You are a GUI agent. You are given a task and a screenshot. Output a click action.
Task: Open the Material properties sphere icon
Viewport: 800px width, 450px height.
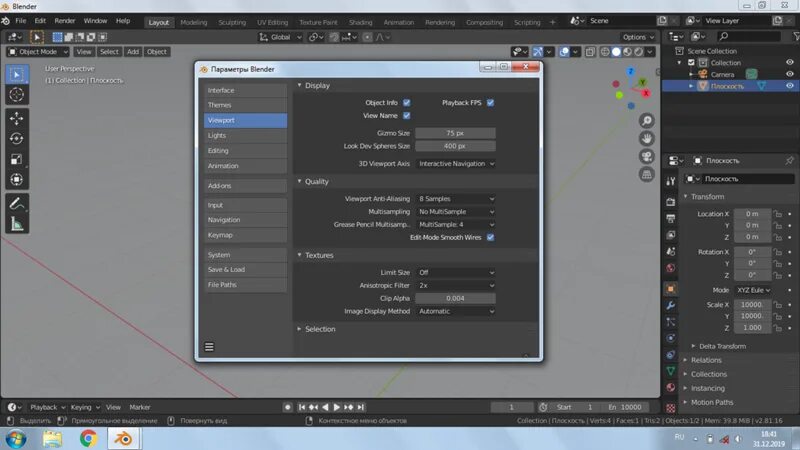pyautogui.click(x=670, y=387)
